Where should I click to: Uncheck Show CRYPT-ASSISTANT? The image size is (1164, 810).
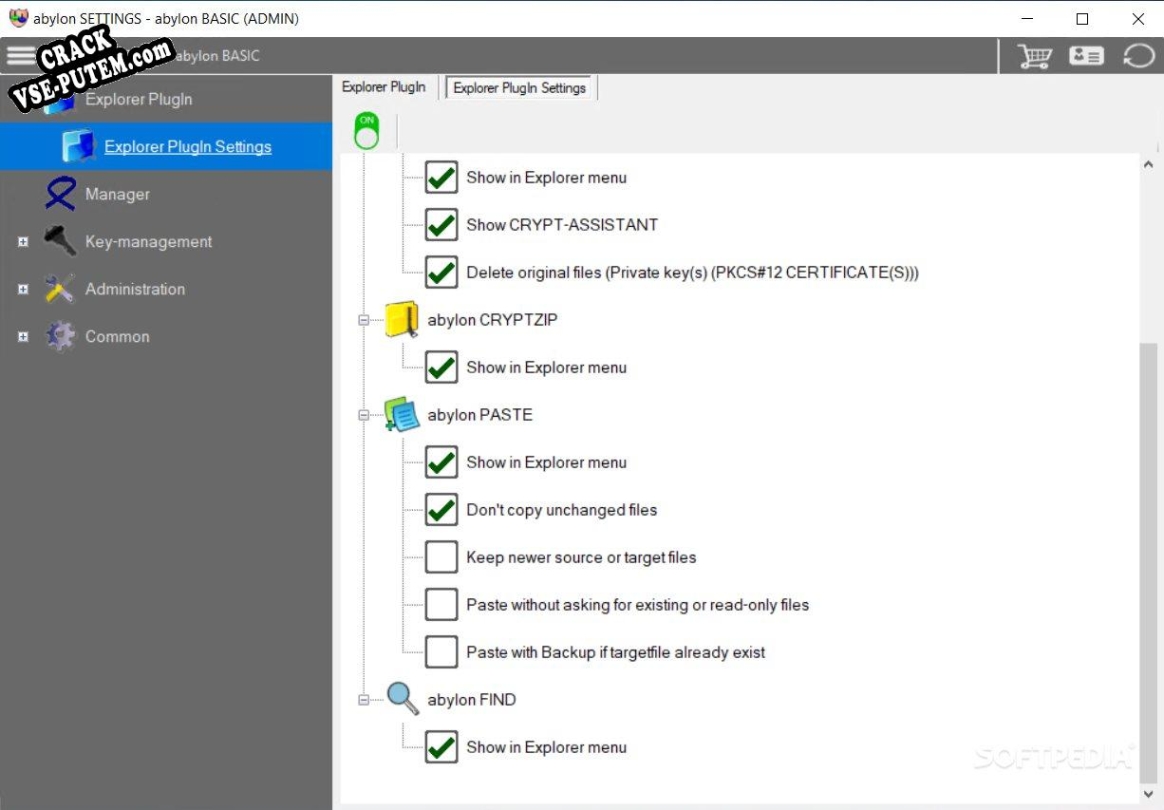441,224
